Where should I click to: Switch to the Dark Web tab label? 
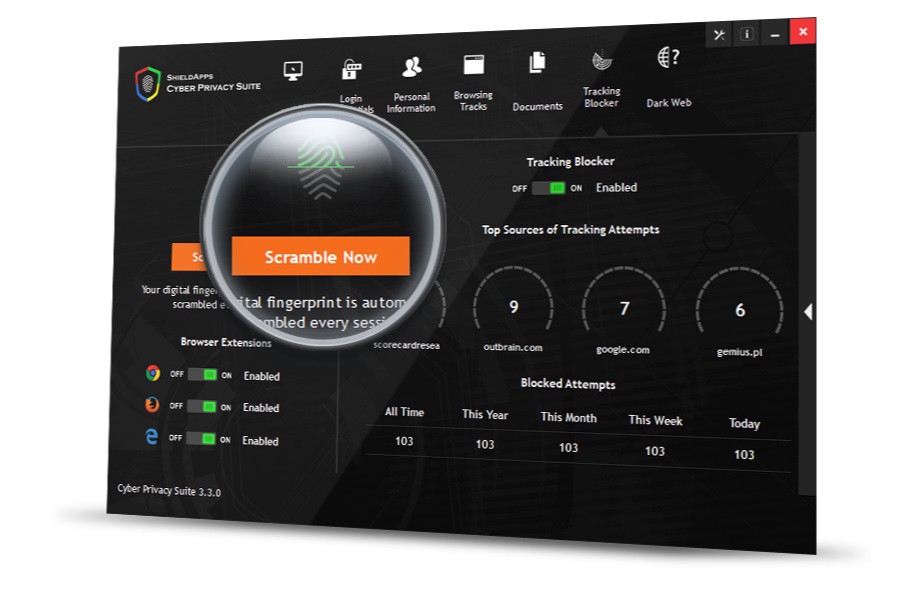click(669, 103)
